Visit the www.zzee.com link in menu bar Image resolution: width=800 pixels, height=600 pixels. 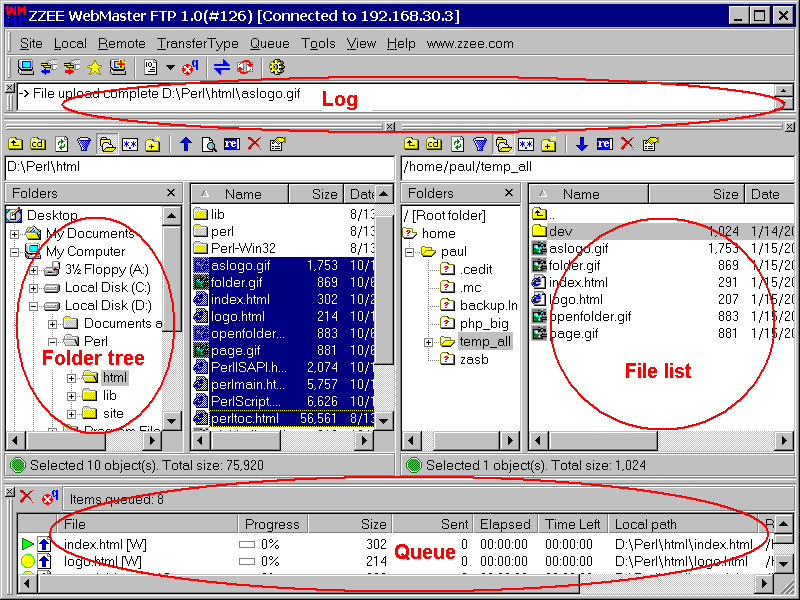coord(470,44)
